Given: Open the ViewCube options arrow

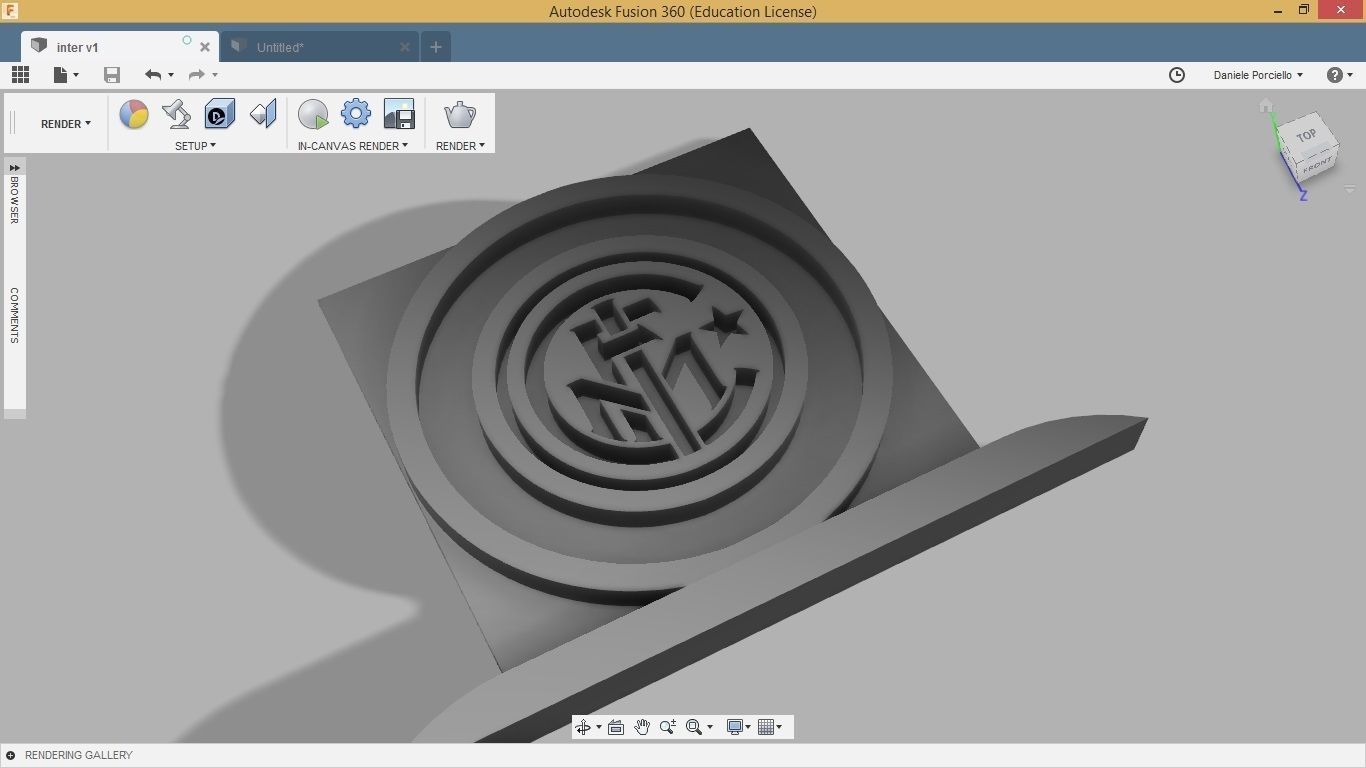Looking at the screenshot, I should pyautogui.click(x=1349, y=190).
